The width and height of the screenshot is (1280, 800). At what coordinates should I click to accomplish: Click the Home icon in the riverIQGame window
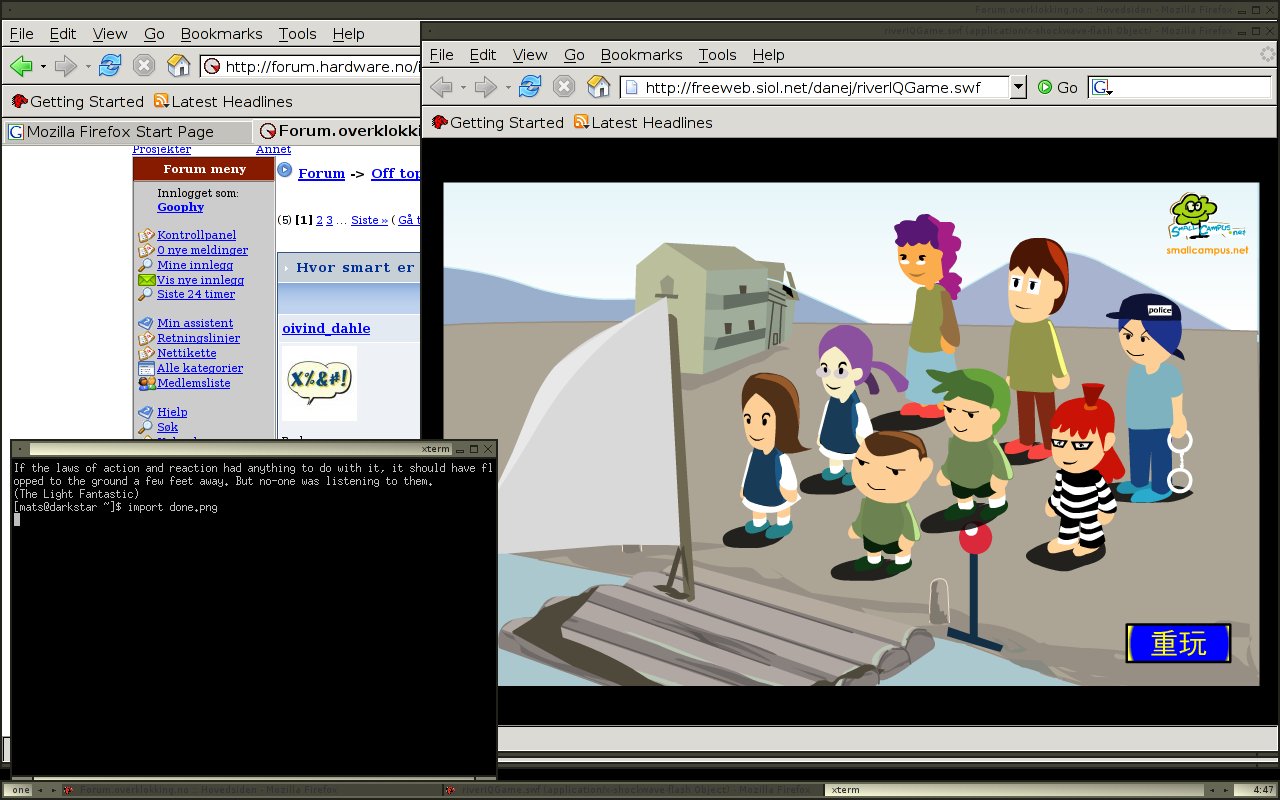tap(598, 88)
